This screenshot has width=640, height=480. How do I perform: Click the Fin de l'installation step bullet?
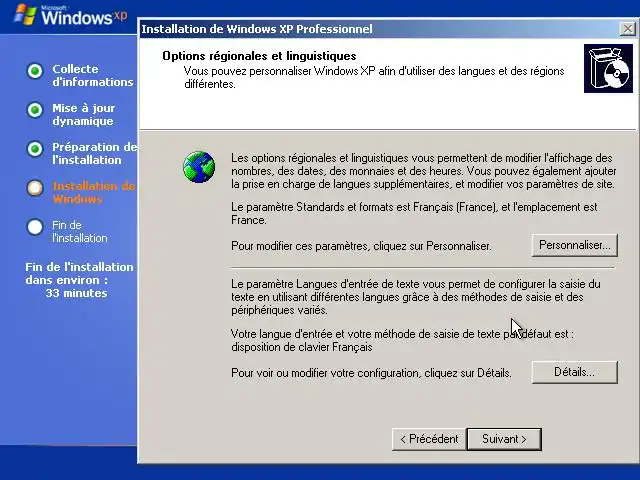point(35,227)
